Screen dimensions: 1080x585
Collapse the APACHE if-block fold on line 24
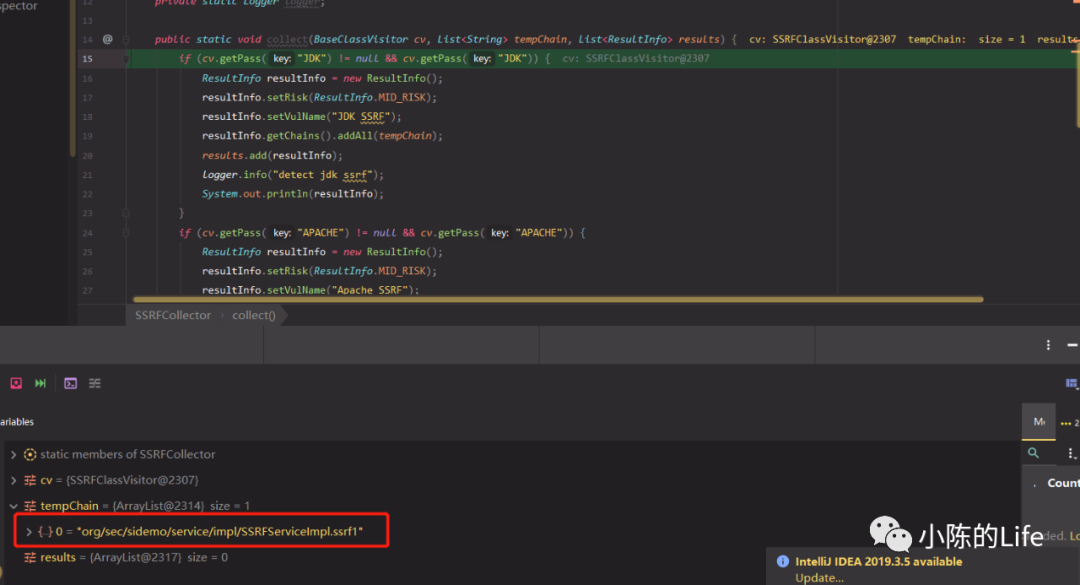[126, 233]
